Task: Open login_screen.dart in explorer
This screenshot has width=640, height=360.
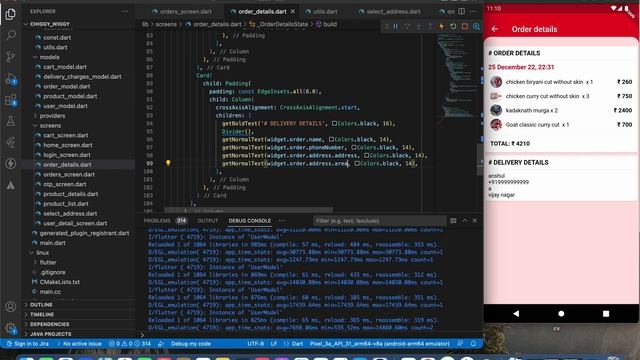Action: point(67,155)
